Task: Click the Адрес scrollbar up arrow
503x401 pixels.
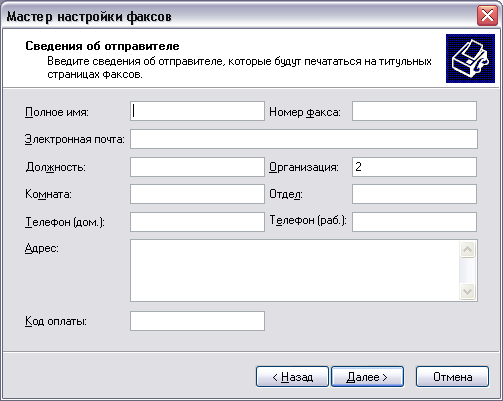Action: pyautogui.click(x=467, y=249)
